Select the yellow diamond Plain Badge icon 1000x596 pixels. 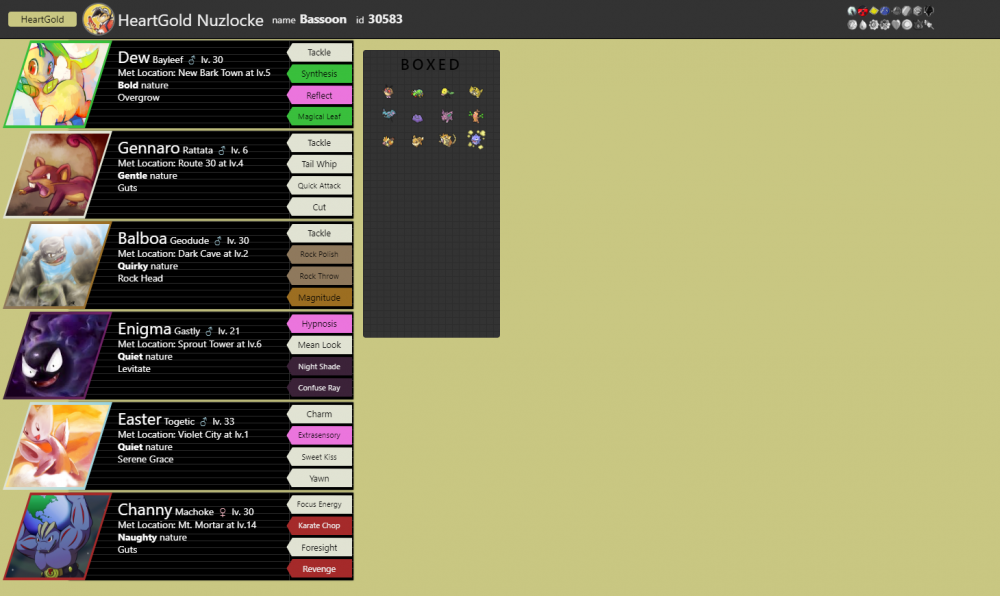874,11
